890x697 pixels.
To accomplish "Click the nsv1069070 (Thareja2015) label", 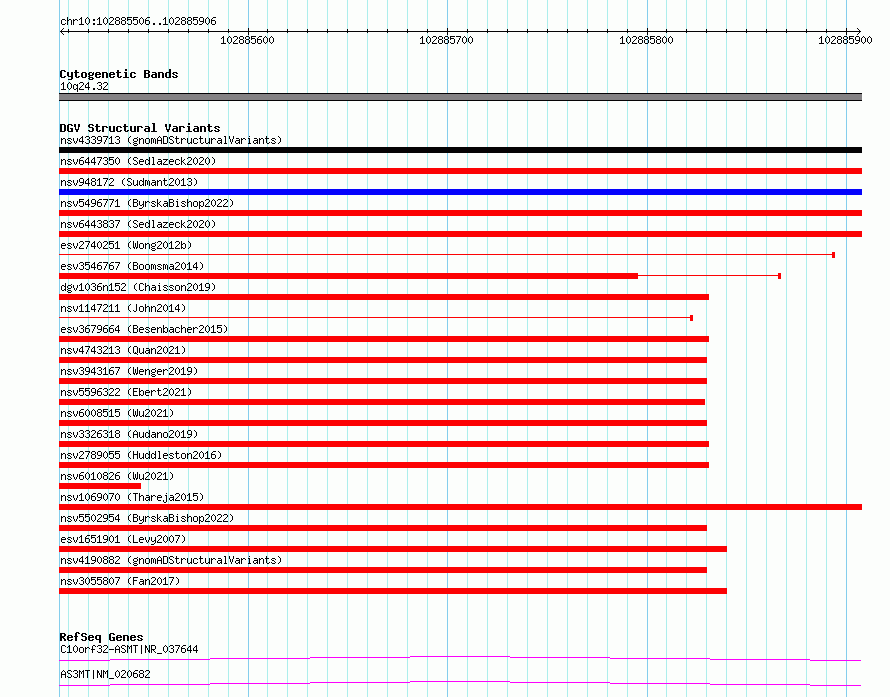I will click(x=132, y=497).
